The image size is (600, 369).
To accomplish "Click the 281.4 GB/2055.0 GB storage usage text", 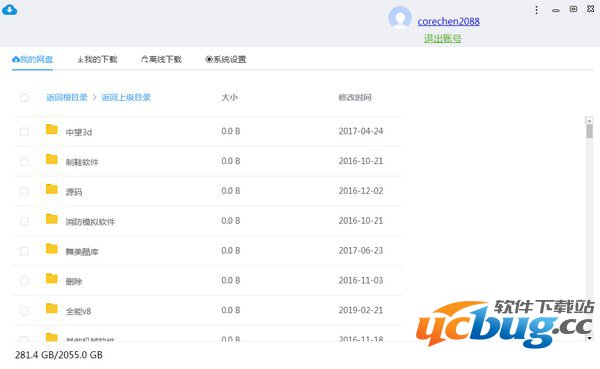I will coord(59,355).
